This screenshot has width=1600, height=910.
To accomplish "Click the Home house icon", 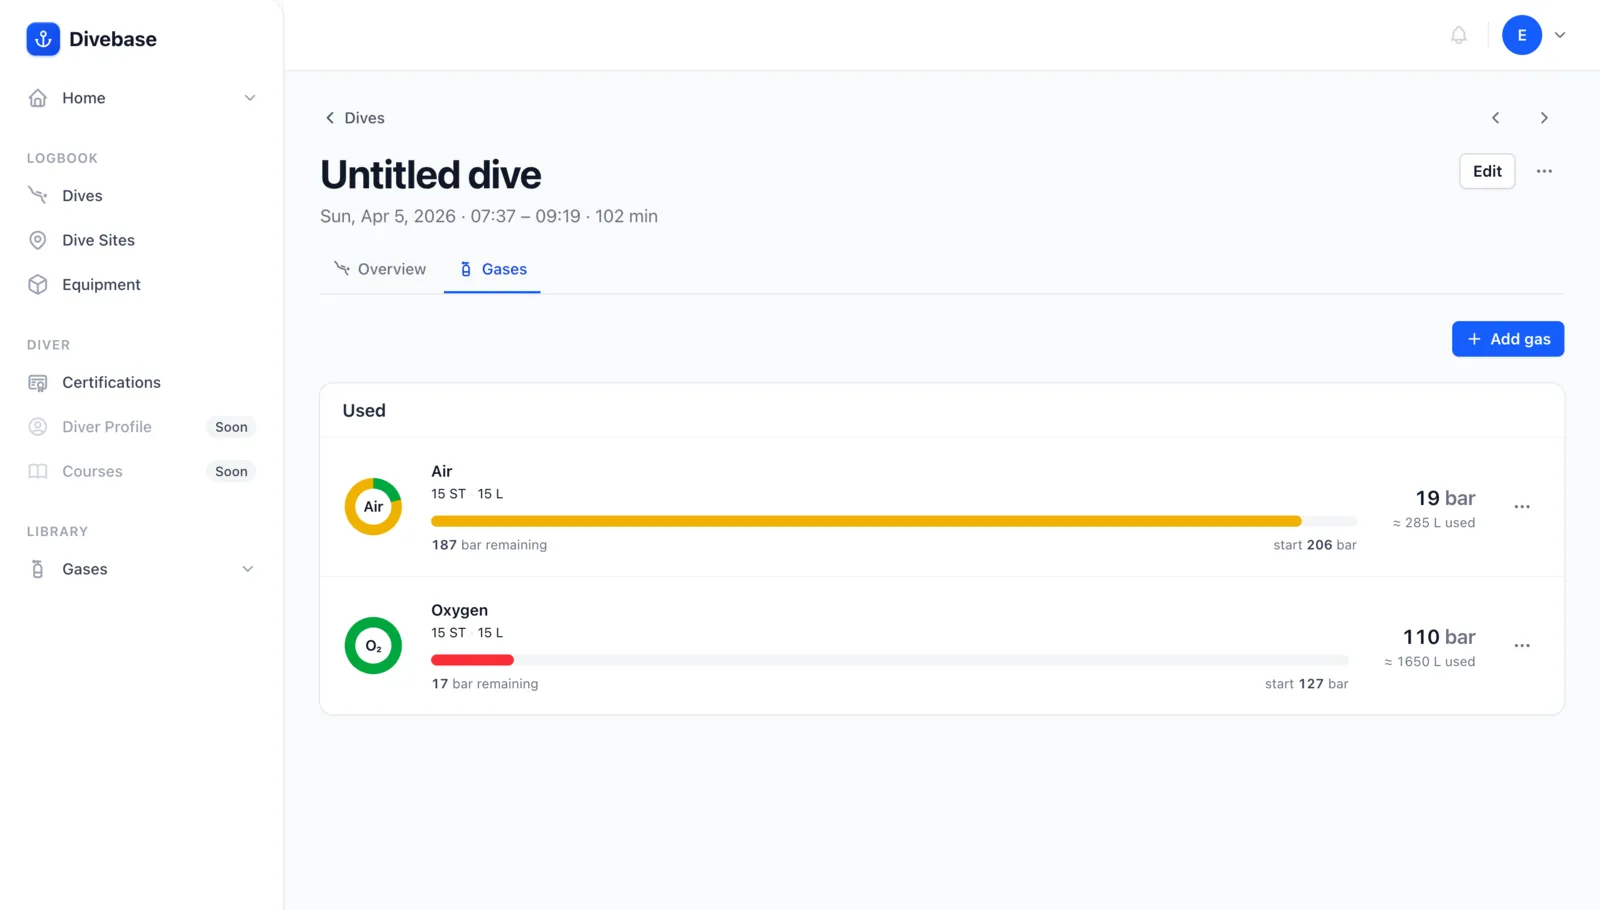I will coord(38,98).
